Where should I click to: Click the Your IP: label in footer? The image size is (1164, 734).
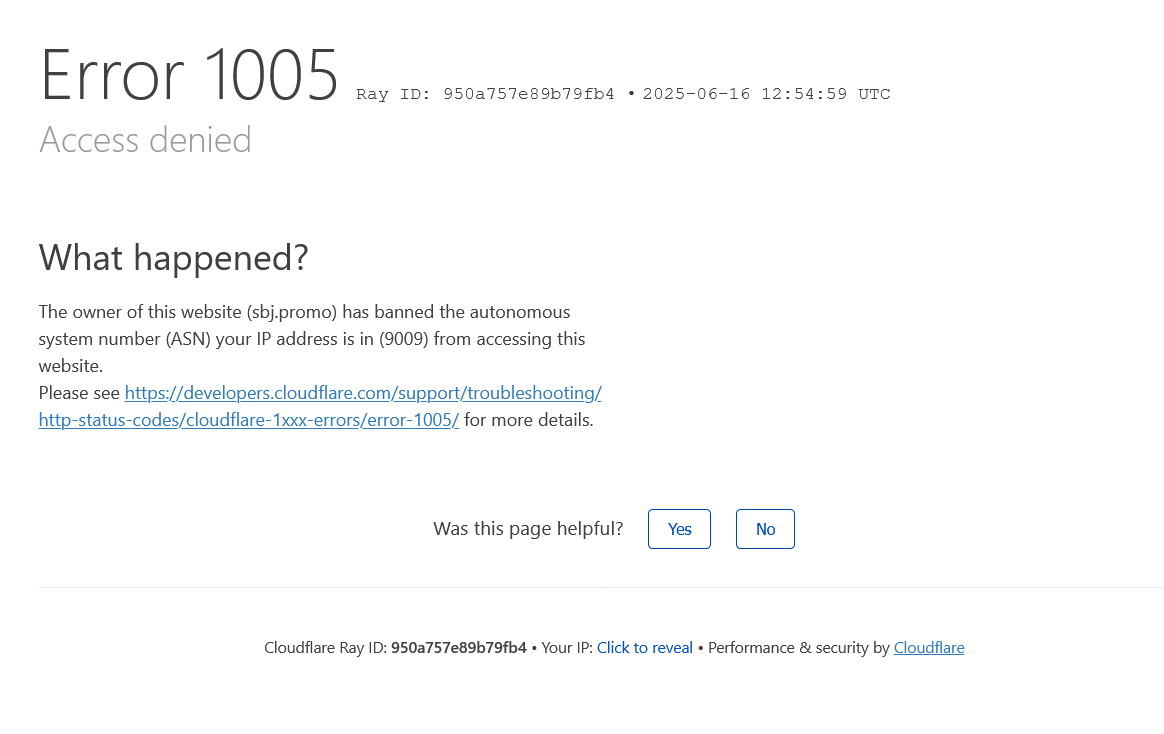[x=567, y=648]
